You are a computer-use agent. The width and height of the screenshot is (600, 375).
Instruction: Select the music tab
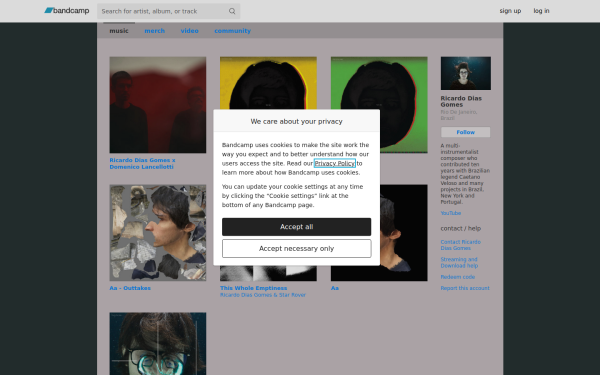119,31
